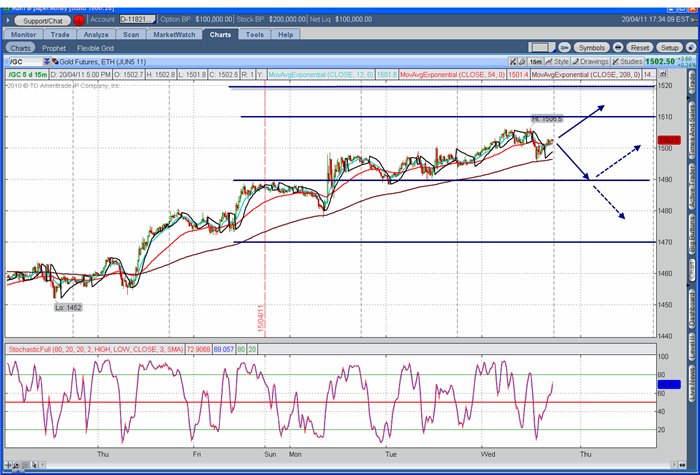Image resolution: width=700 pixels, height=475 pixels.
Task: Click the 15/04/11 vertical date marker label
Action: pos(261,317)
